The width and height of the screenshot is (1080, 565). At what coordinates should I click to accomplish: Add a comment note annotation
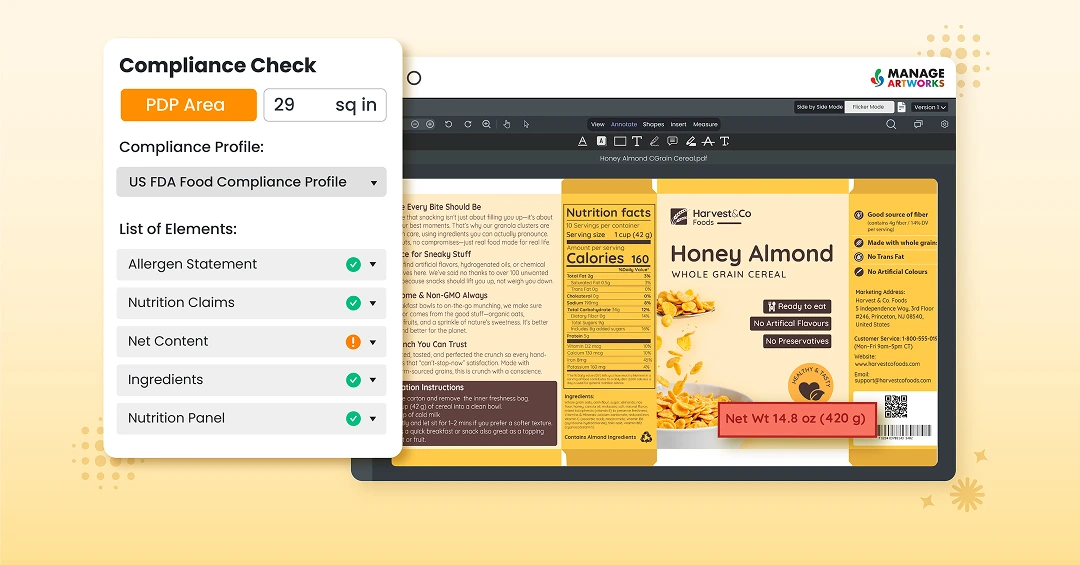pyautogui.click(x=672, y=141)
